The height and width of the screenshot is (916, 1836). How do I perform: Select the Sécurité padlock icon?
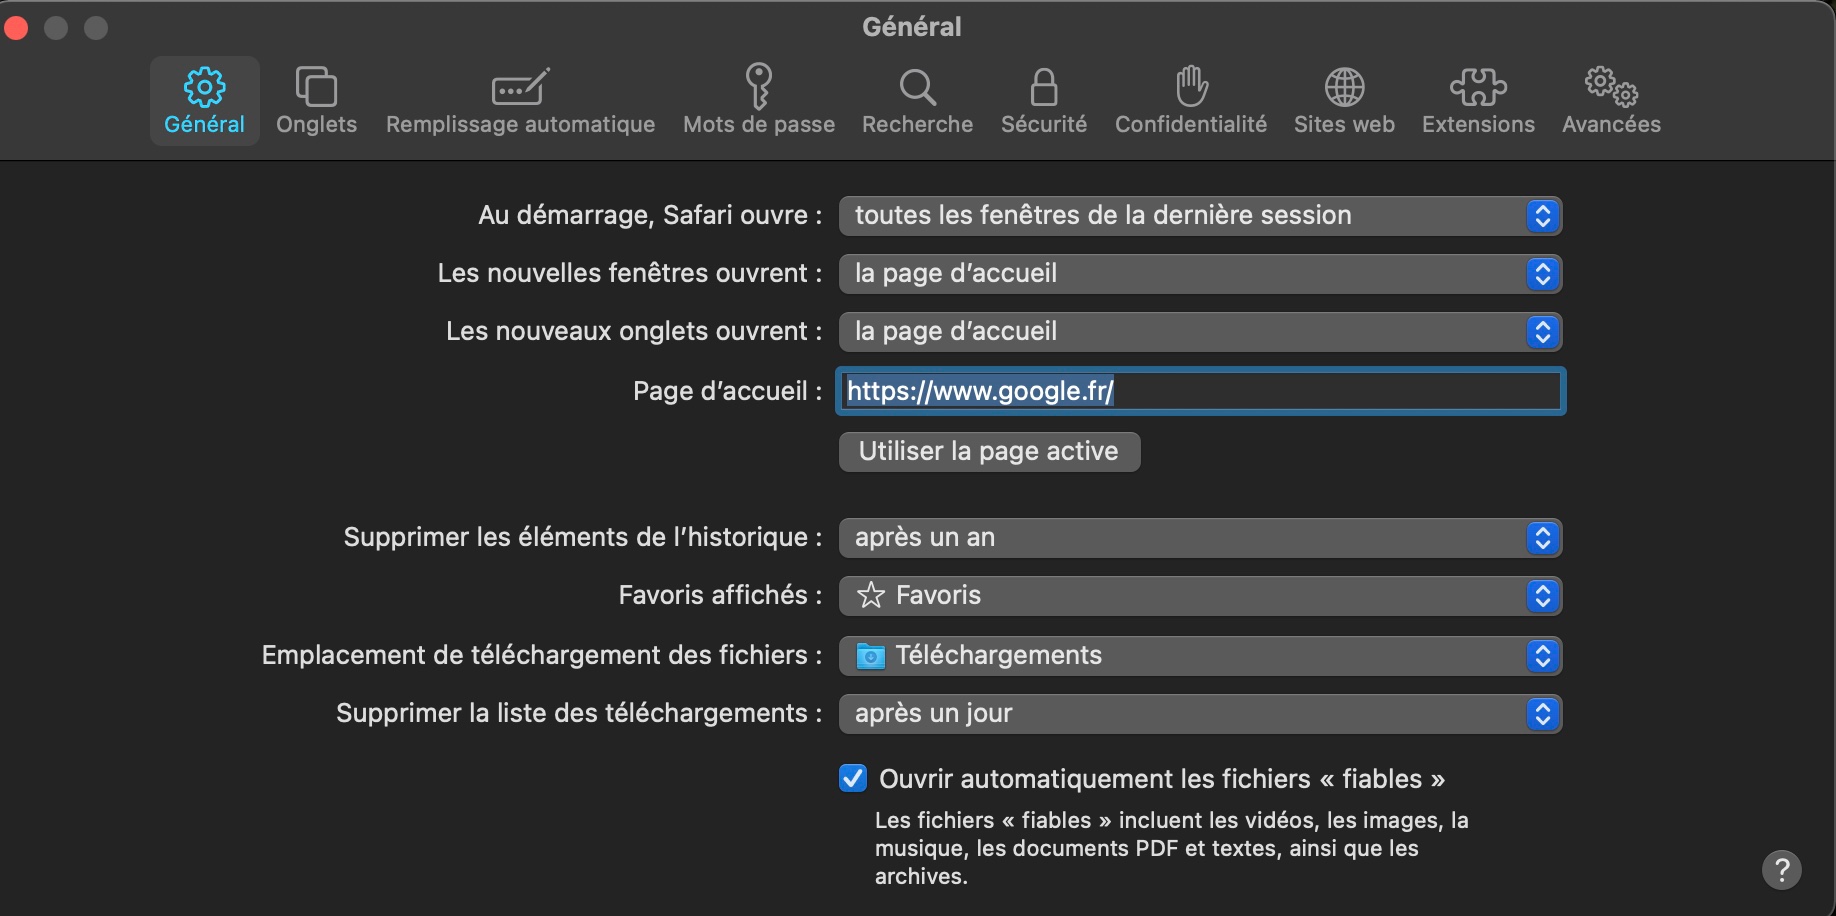click(x=1044, y=88)
